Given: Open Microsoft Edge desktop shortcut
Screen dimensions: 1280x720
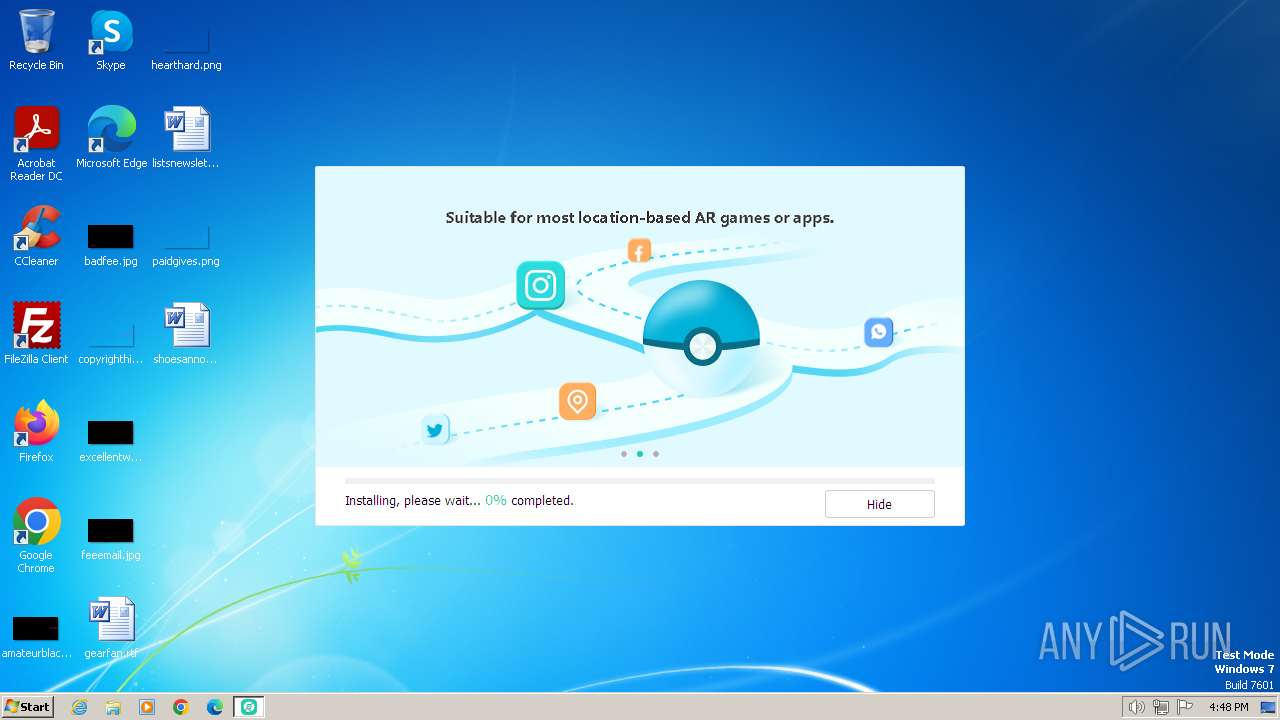Looking at the screenshot, I should point(111,138).
